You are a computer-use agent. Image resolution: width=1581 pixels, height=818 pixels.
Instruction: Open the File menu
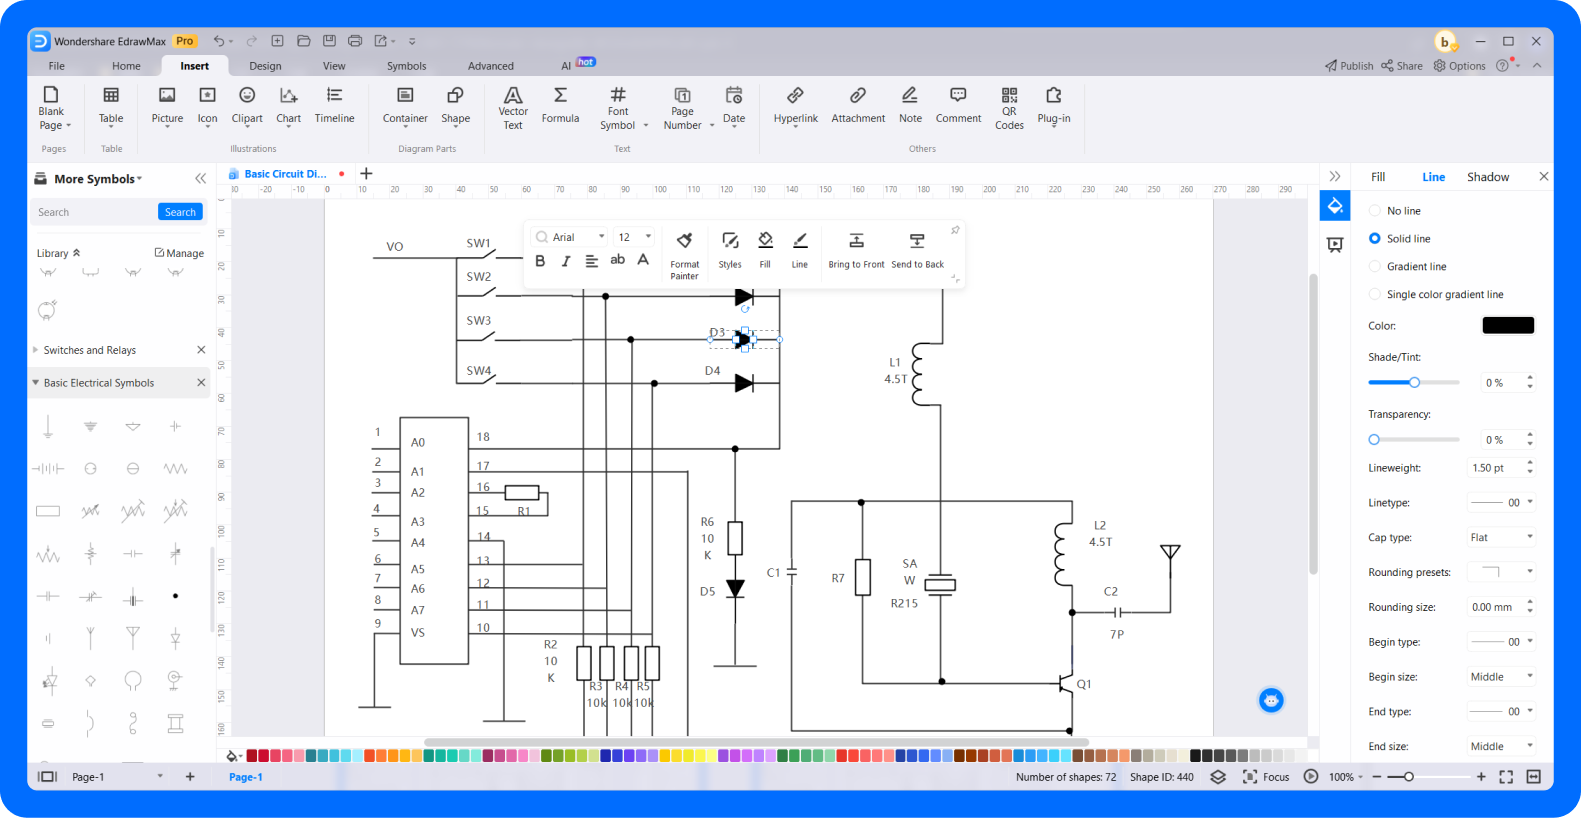56,66
